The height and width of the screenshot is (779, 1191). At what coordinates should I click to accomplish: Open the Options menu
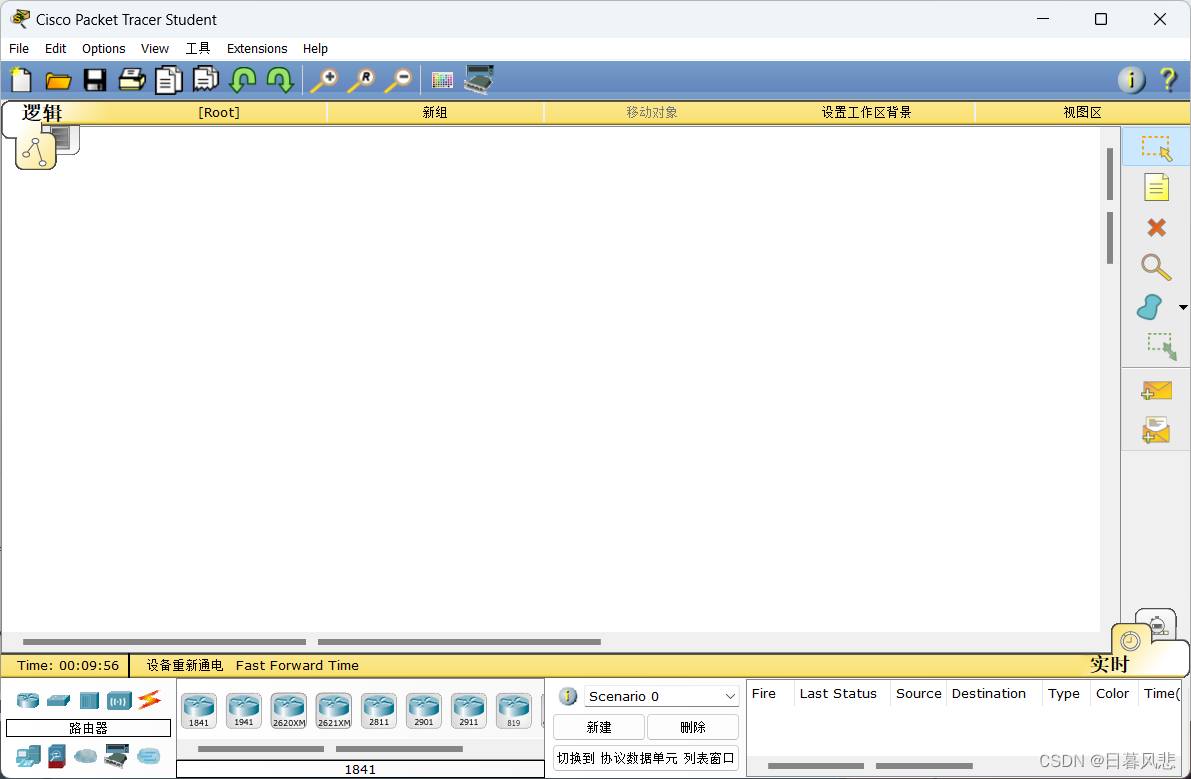coord(103,49)
